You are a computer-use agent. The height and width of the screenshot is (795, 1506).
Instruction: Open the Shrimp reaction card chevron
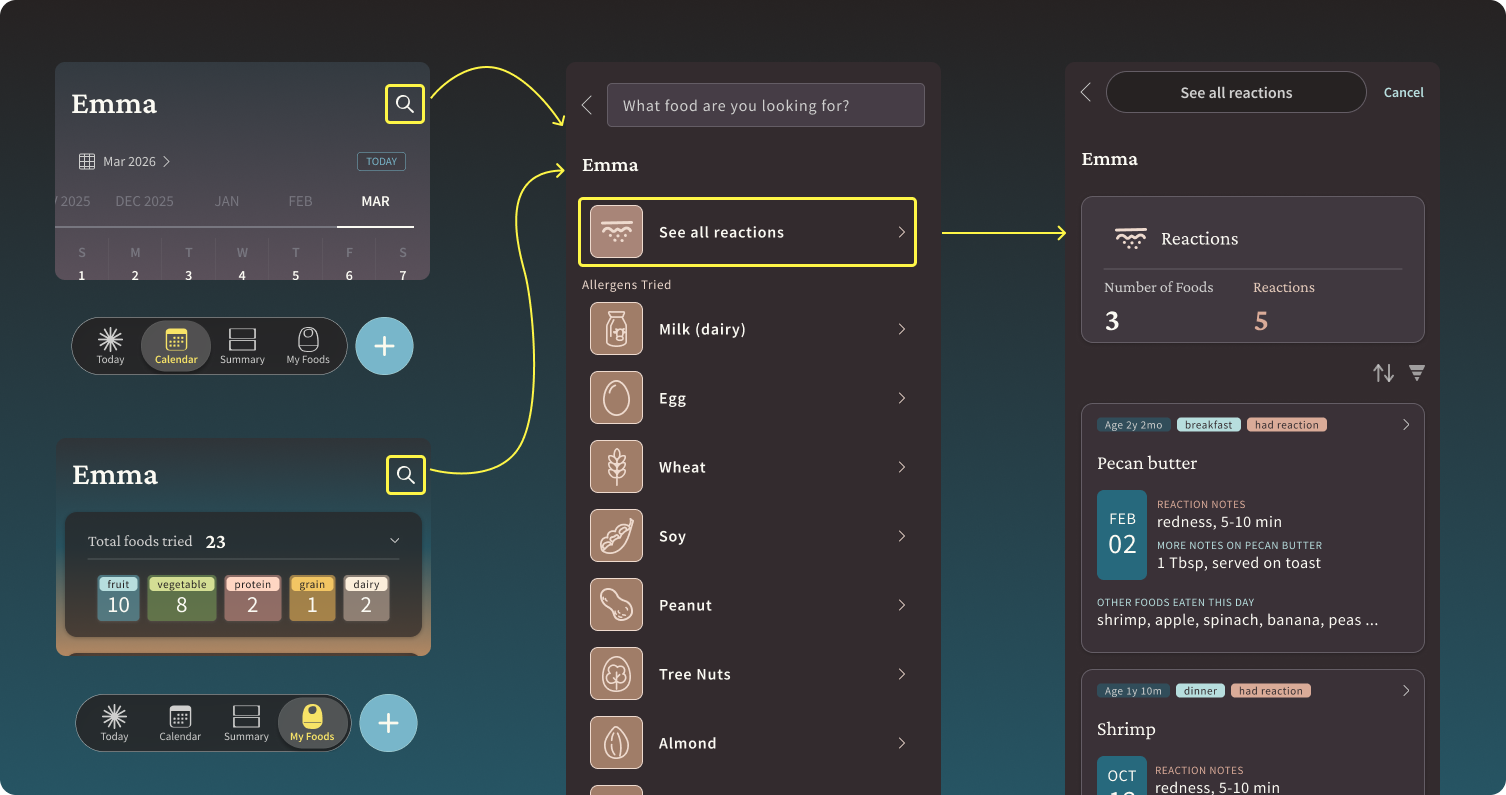pyautogui.click(x=1406, y=691)
